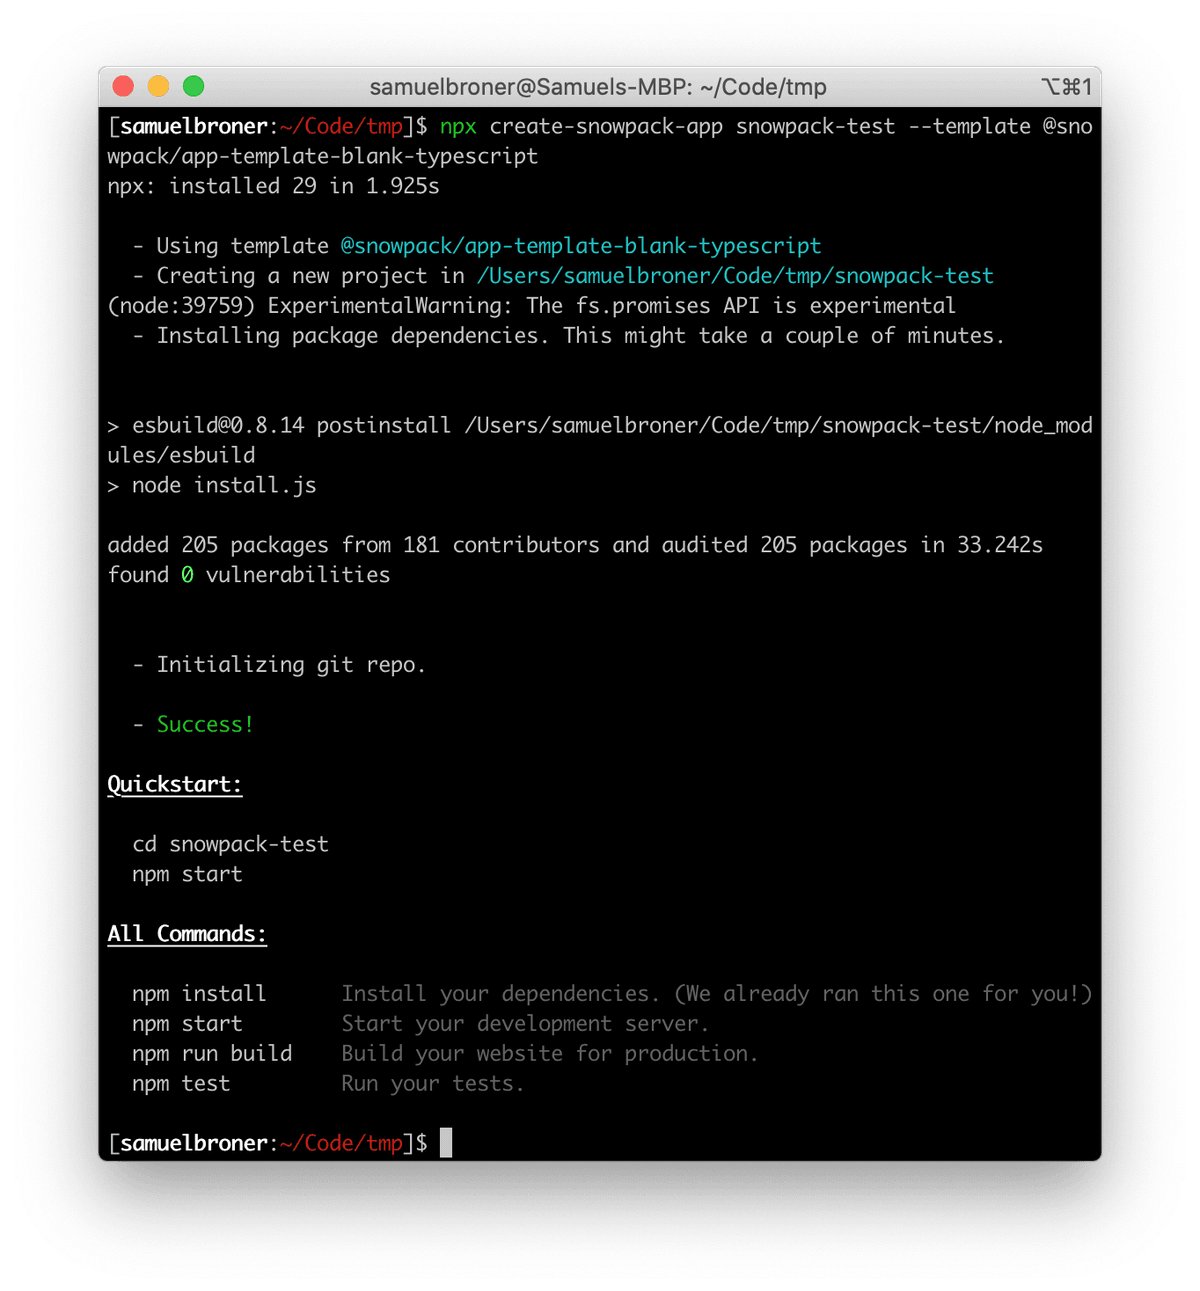1200x1291 pixels.
Task: Click the yellow minimize window button
Action: coord(158,87)
